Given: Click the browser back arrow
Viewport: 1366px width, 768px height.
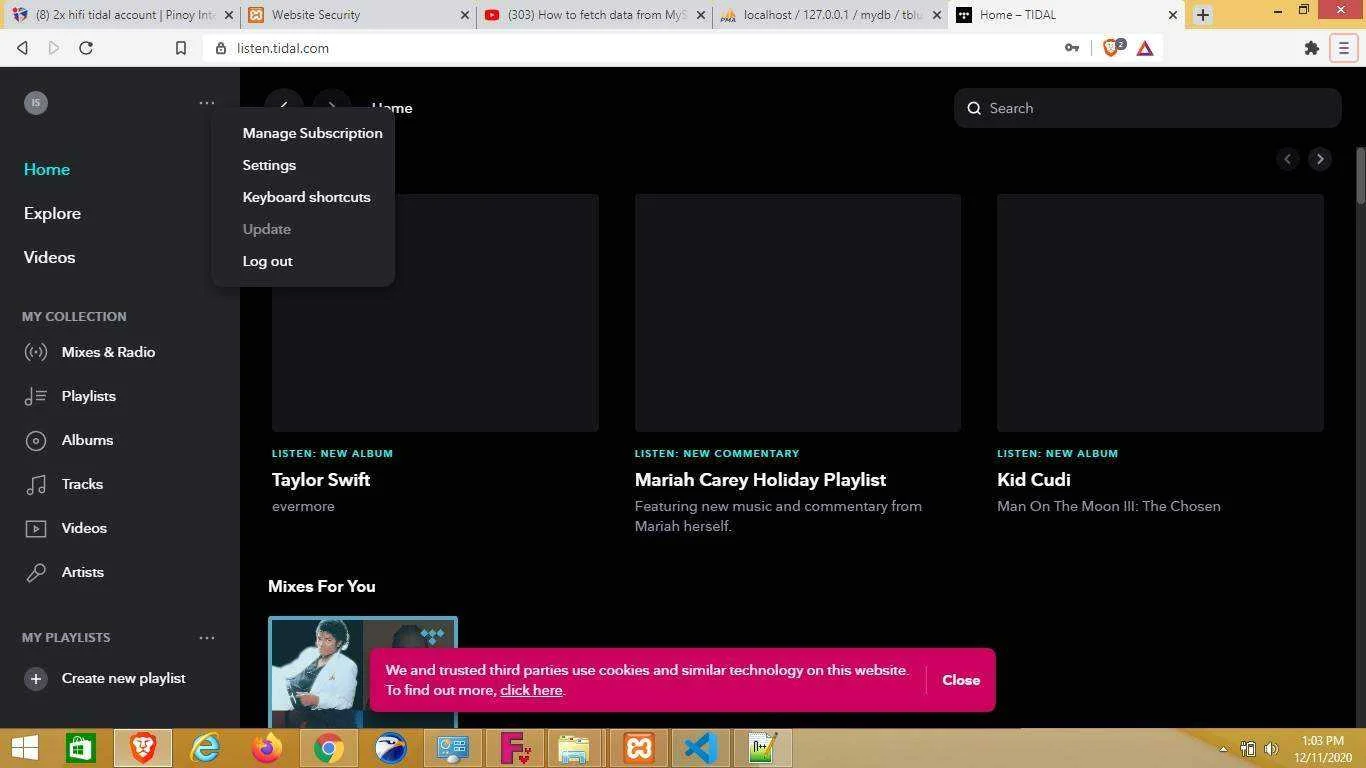Looking at the screenshot, I should [x=22, y=48].
